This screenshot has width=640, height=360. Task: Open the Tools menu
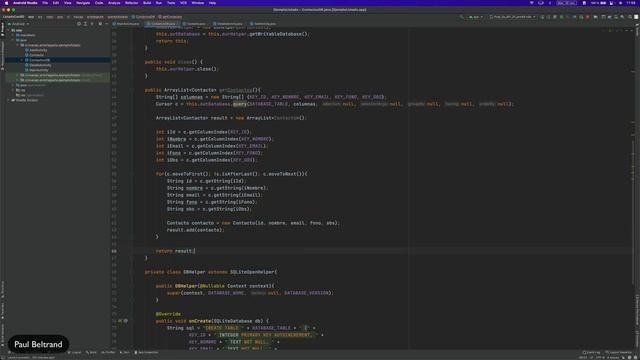tap(171, 3)
